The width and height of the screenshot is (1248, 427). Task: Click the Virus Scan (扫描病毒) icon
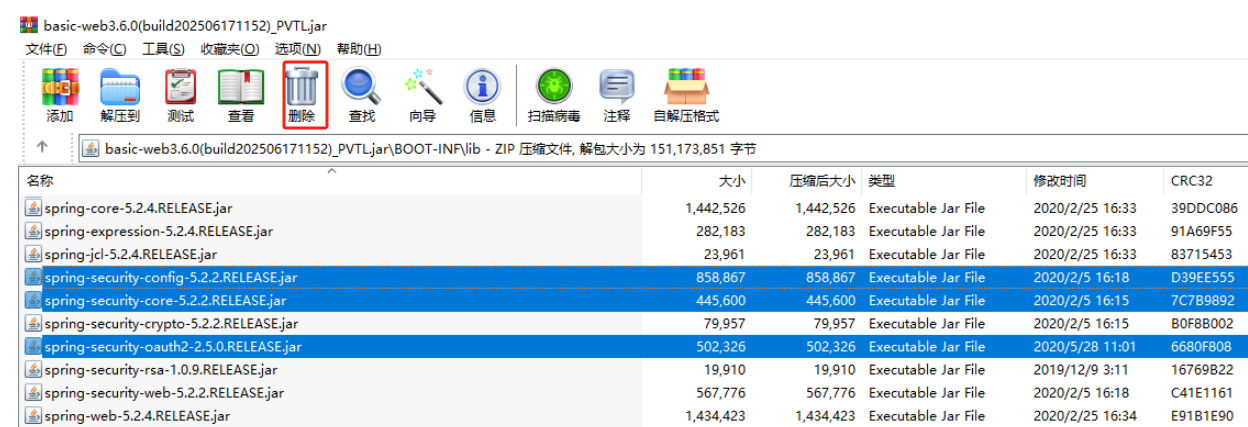(x=554, y=87)
